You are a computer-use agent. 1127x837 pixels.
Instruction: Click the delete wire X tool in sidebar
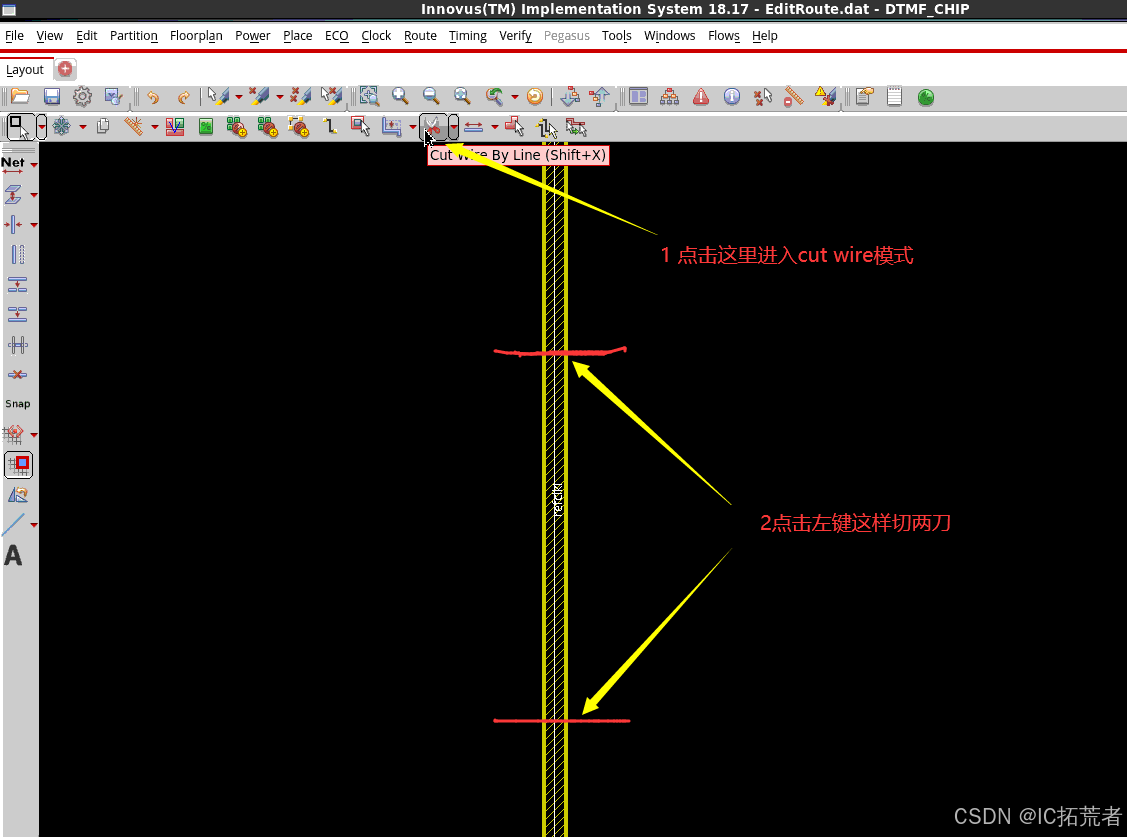[x=17, y=375]
